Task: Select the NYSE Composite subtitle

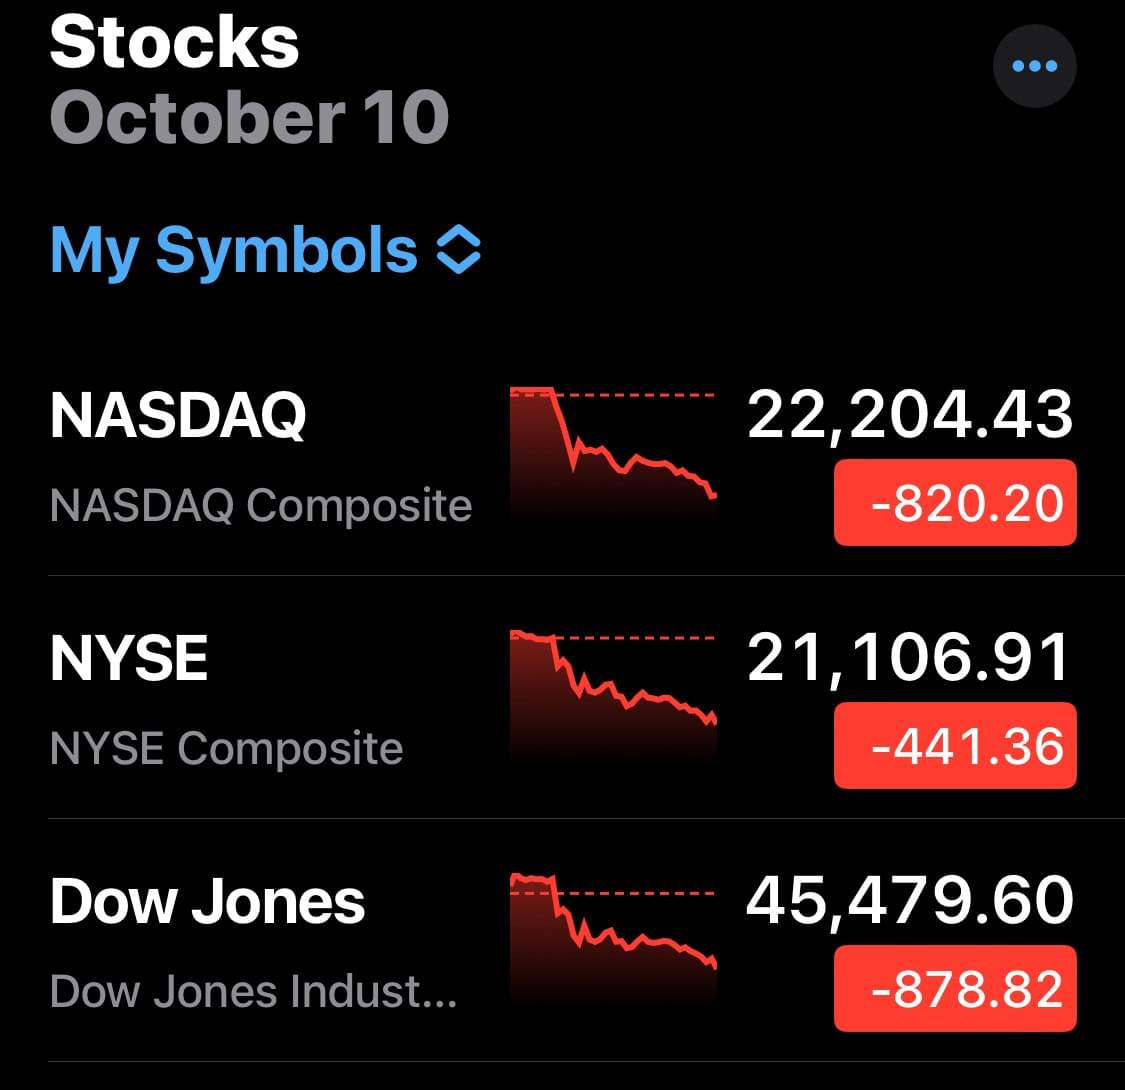Action: (226, 748)
